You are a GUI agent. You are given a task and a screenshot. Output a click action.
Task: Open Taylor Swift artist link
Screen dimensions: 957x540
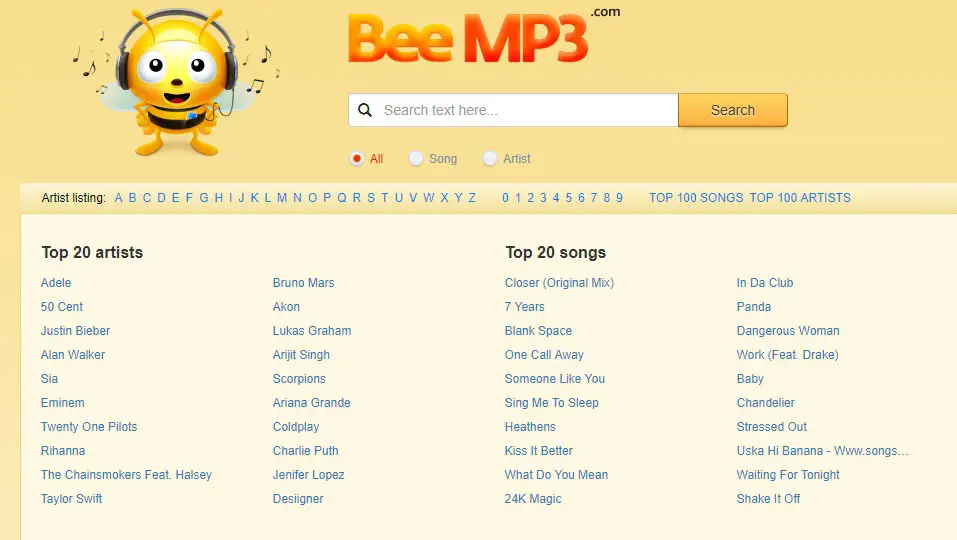pos(71,499)
